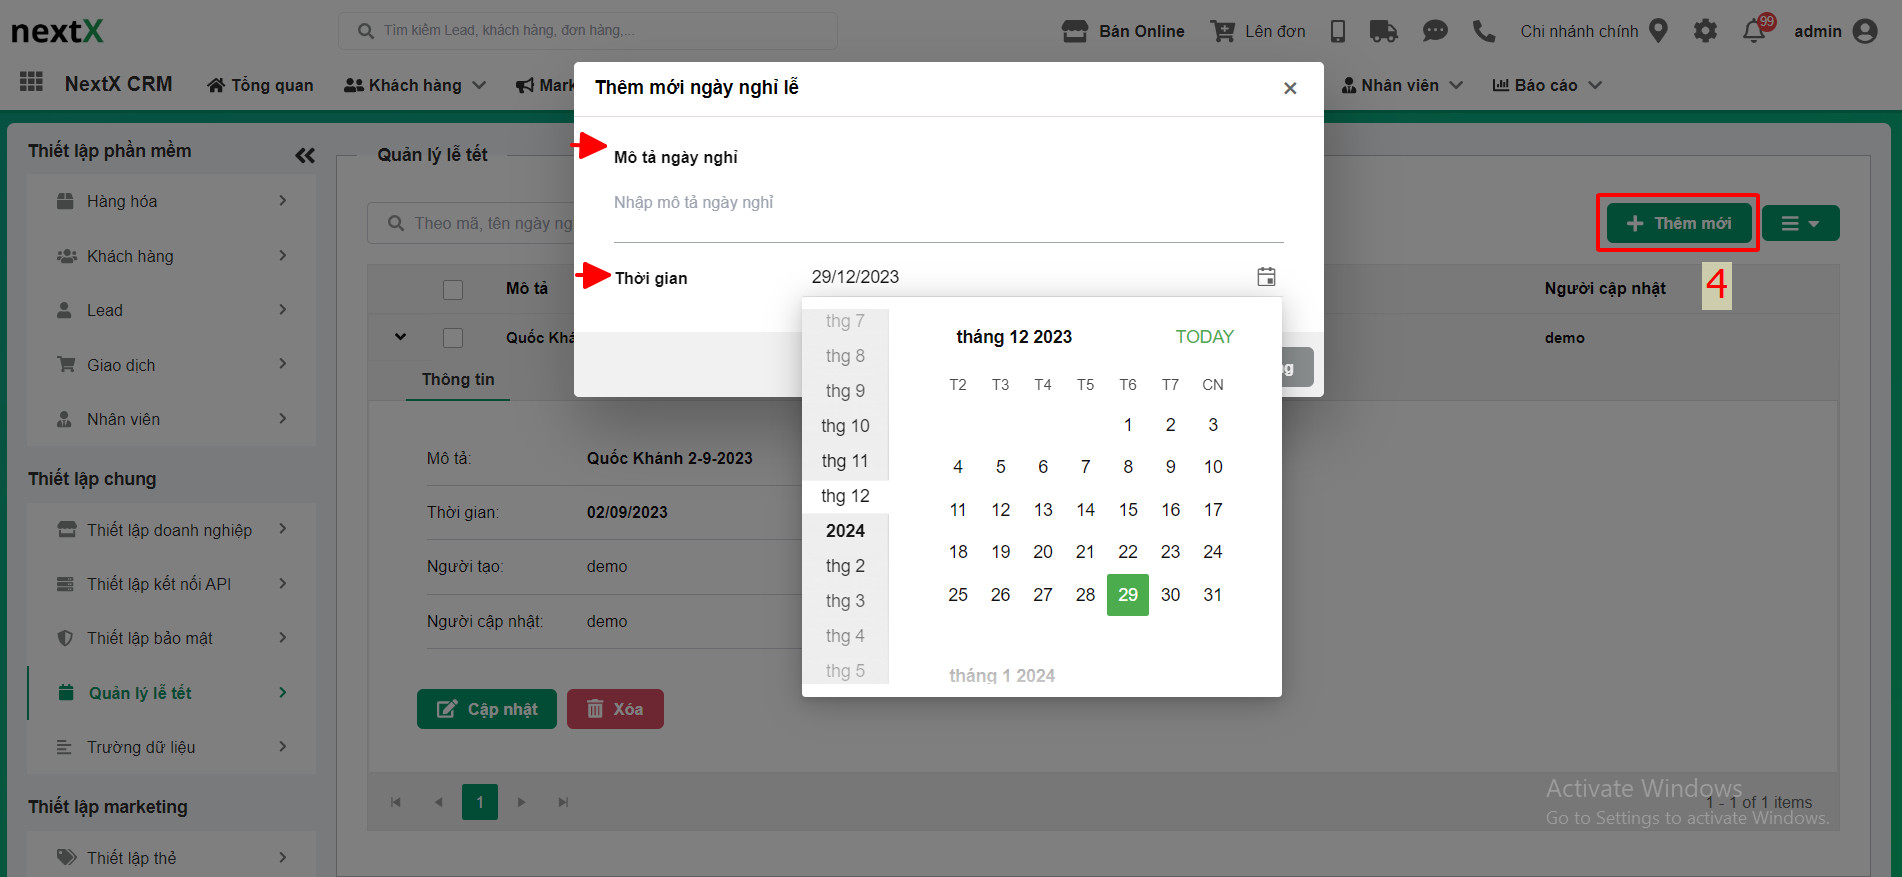Select thg 9 in the month list
This screenshot has height=877, width=1902.
[845, 391]
